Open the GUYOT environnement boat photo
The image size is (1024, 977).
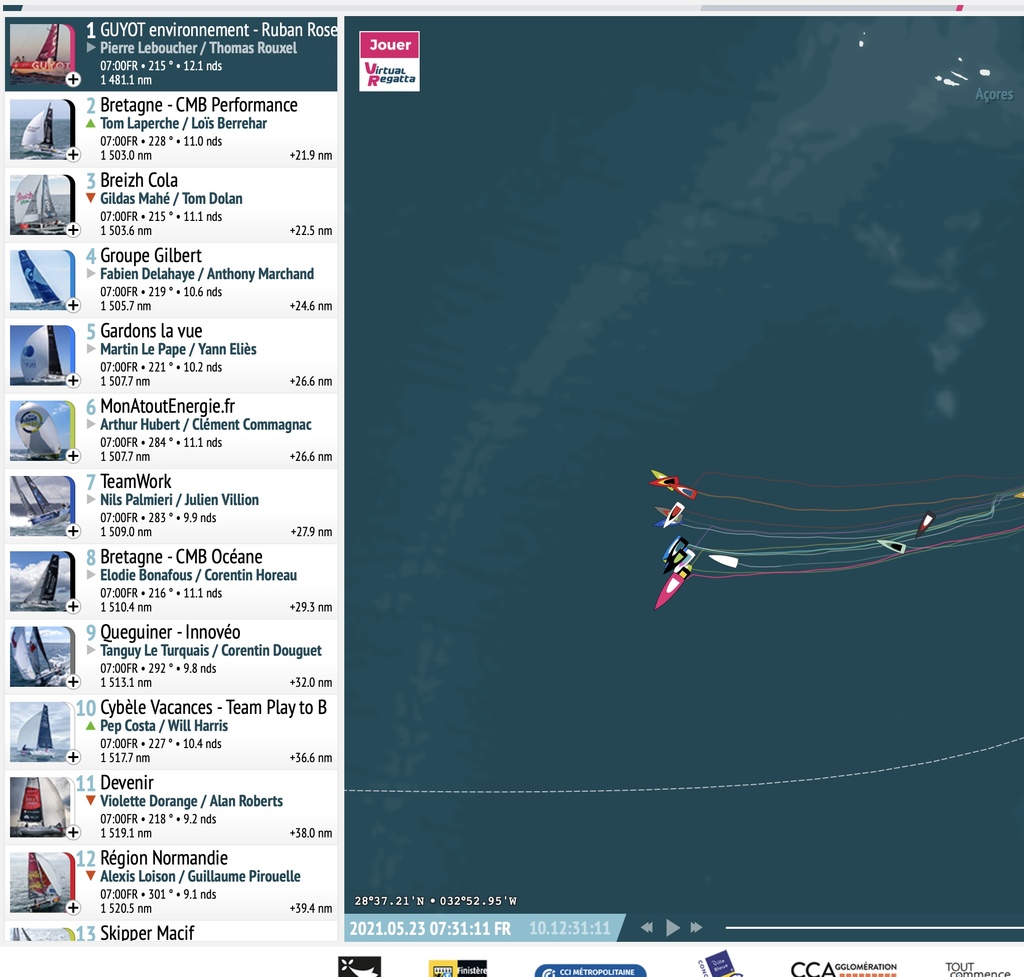point(42,54)
